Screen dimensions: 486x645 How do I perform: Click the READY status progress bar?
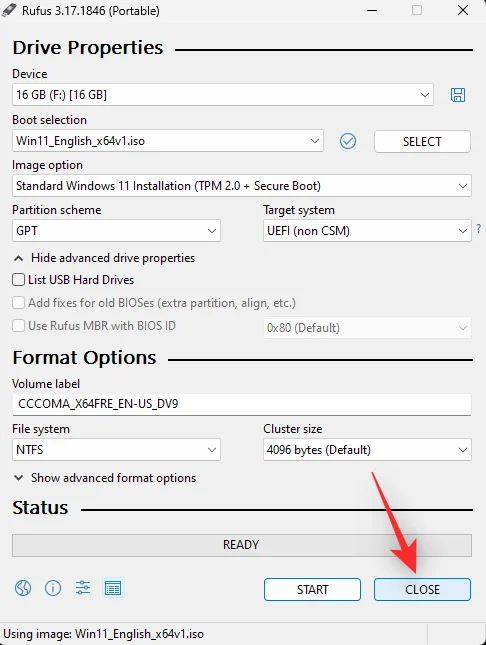[x=242, y=545]
